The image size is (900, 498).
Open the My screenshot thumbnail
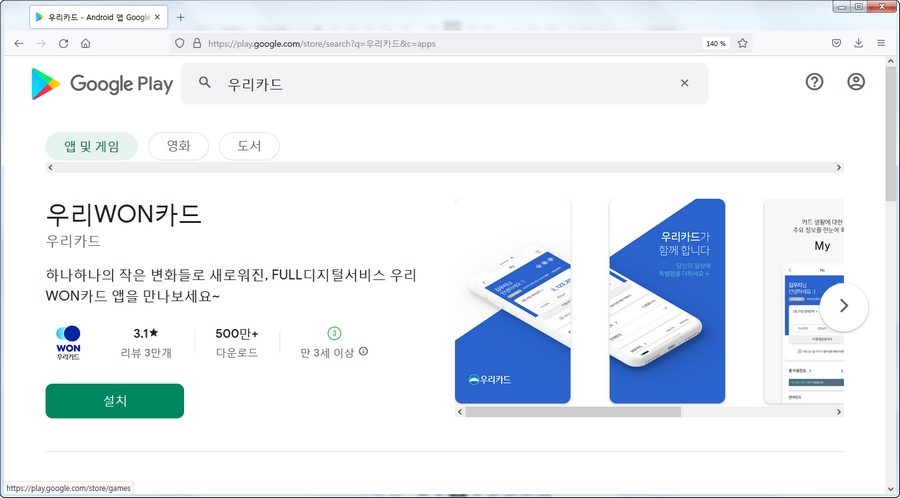[x=804, y=301]
